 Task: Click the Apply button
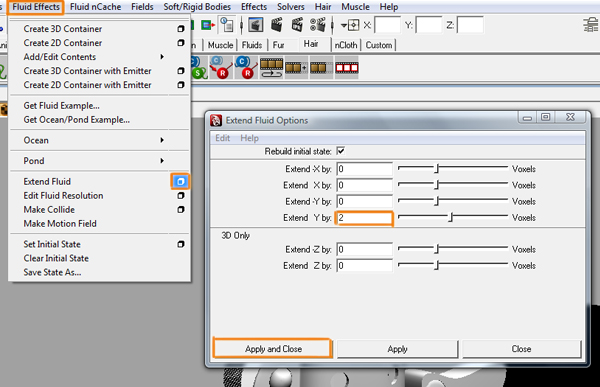point(397,349)
